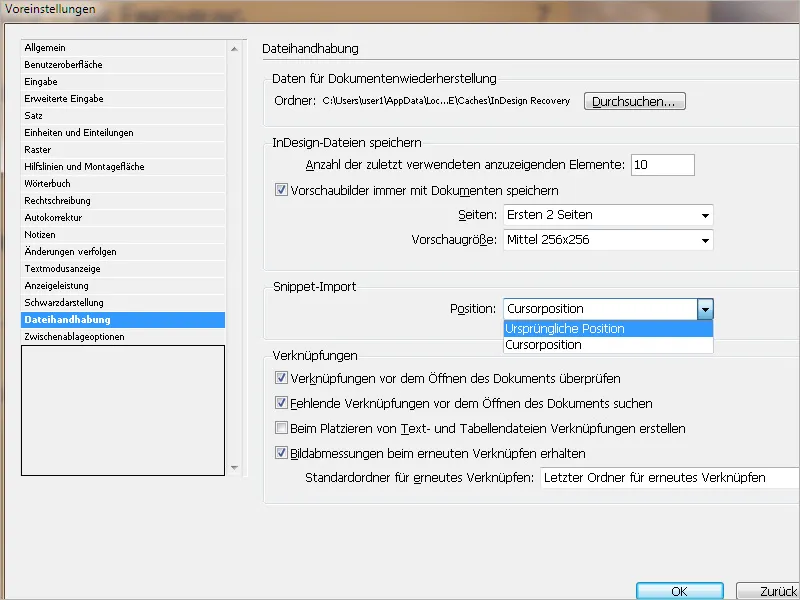Select the highlighted Dateihandhabung category
Screen dimensions: 800x600
click(x=123, y=320)
